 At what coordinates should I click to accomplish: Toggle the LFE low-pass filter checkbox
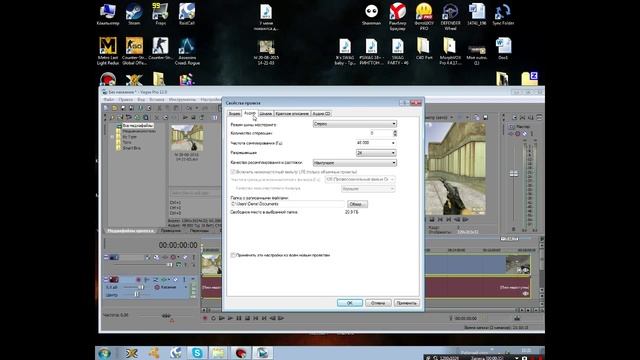(x=233, y=172)
